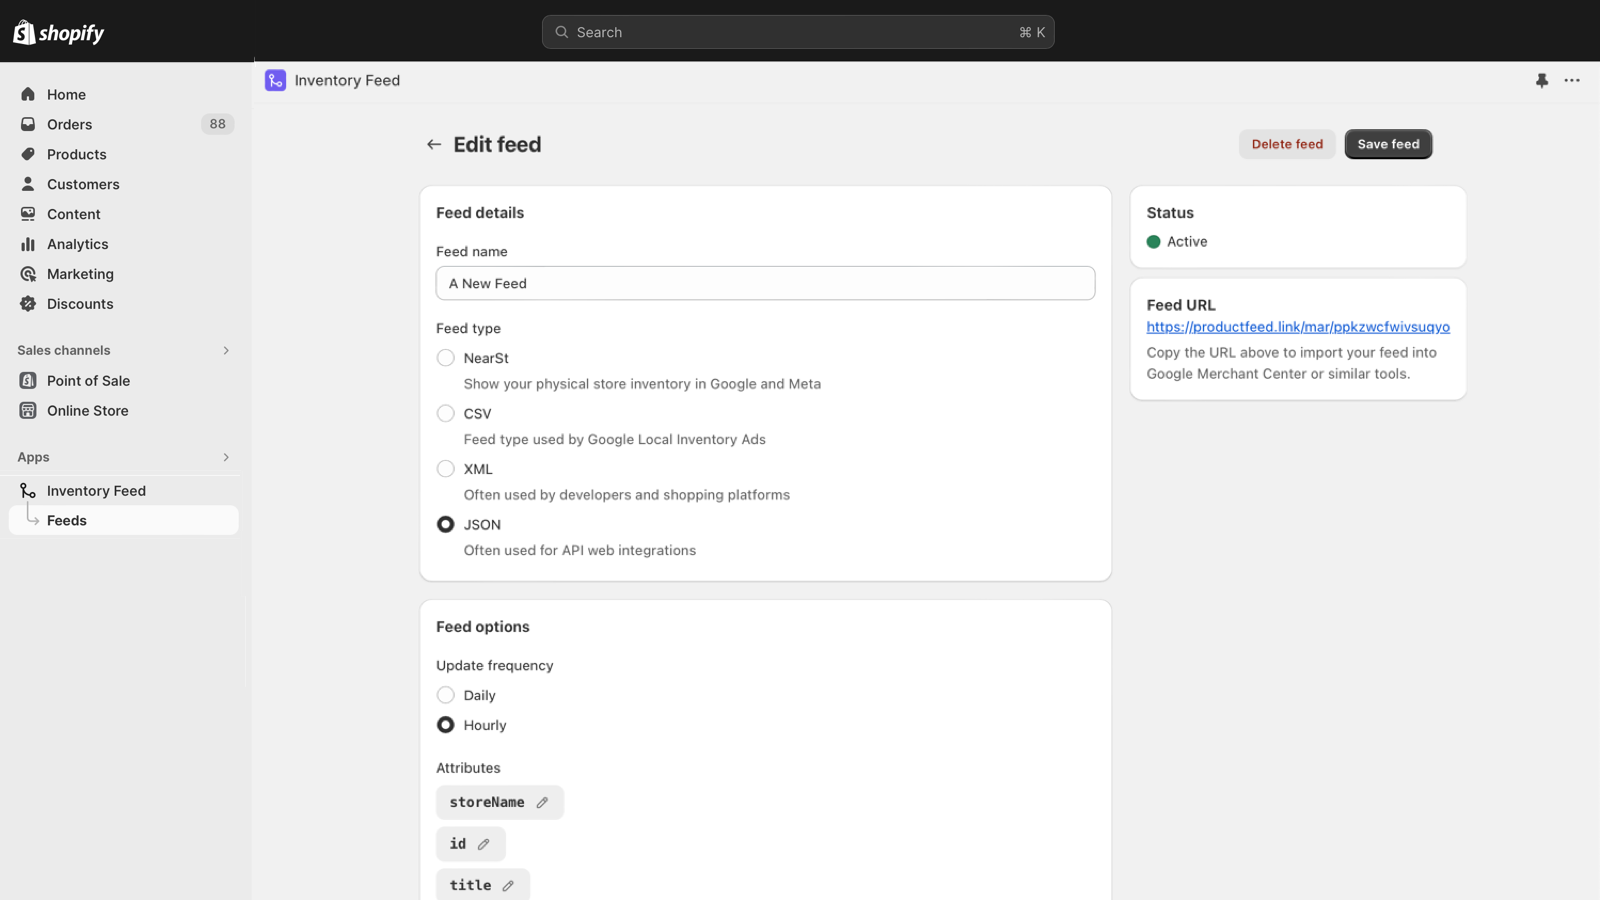Choose XML as the feed type
Viewport: 1600px width, 900px height.
tap(445, 468)
